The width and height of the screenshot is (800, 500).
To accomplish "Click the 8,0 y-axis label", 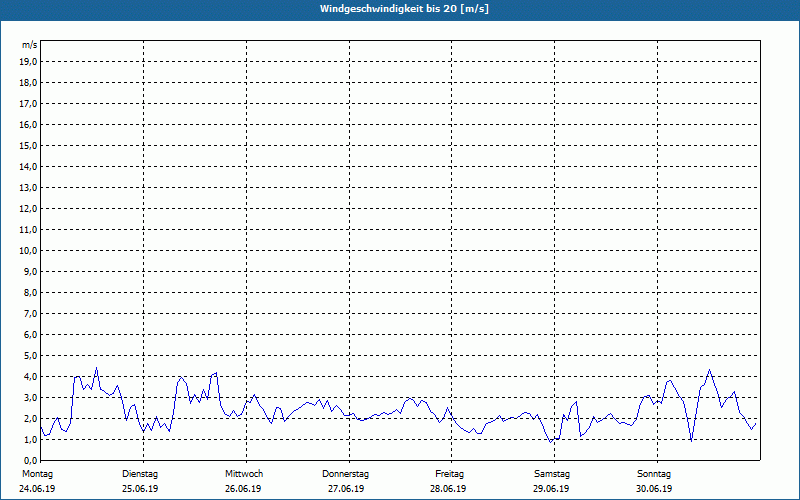I will pyautogui.click(x=30, y=292).
